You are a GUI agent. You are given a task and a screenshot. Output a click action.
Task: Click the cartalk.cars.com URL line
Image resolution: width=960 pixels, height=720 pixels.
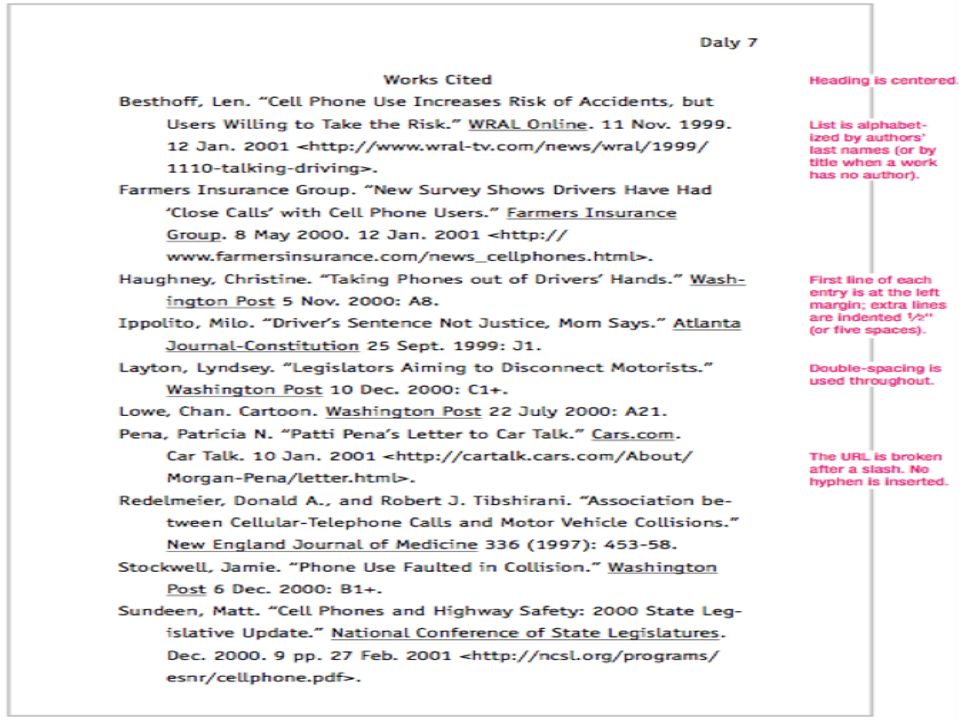537,456
